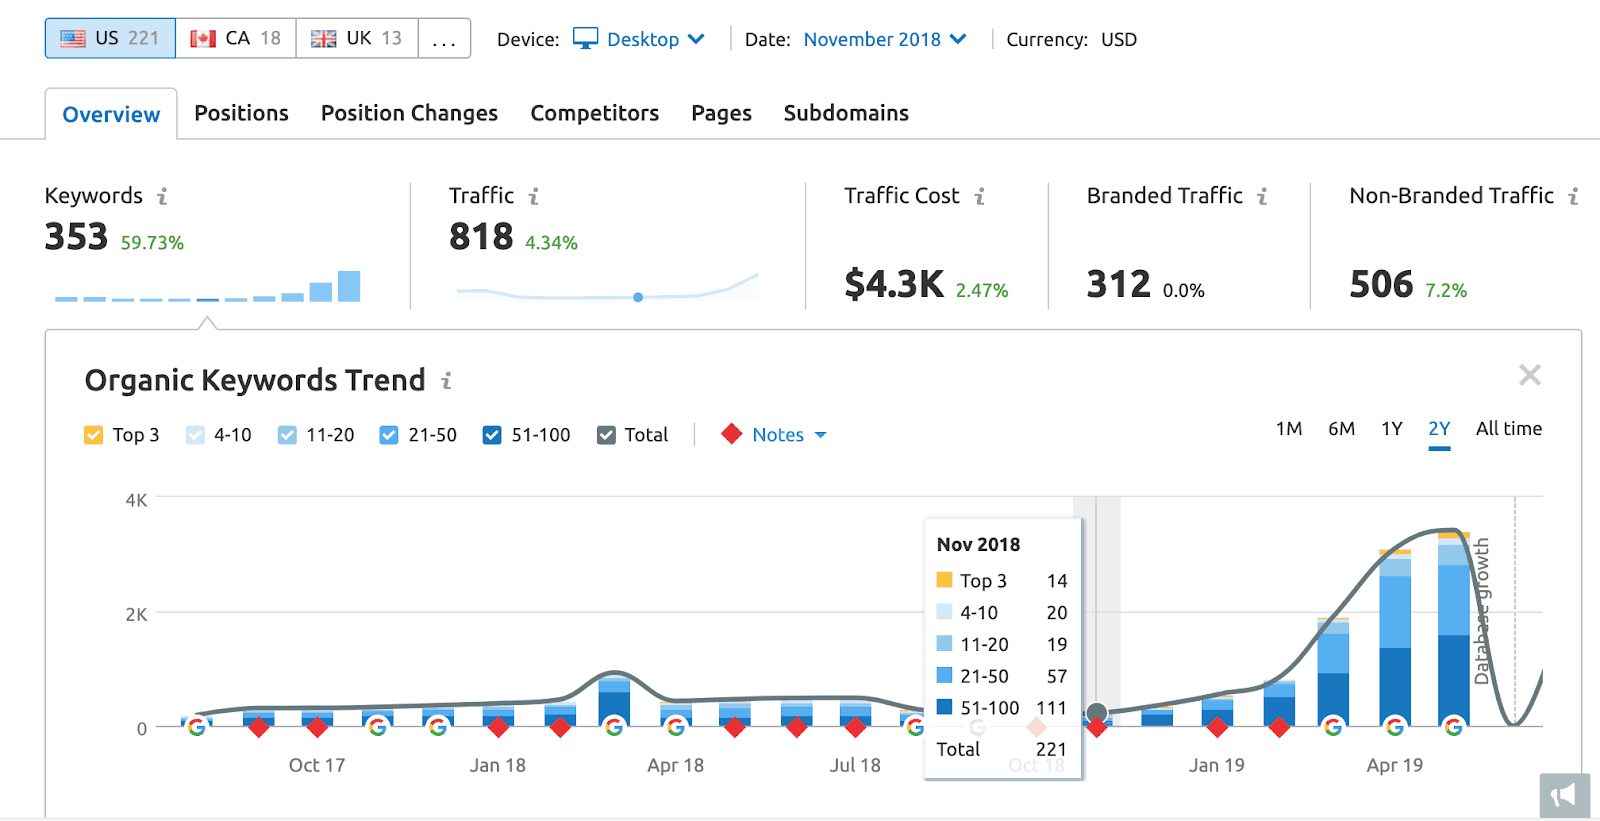This screenshot has width=1600, height=821.
Task: Click the US flag icon
Action: [73, 39]
